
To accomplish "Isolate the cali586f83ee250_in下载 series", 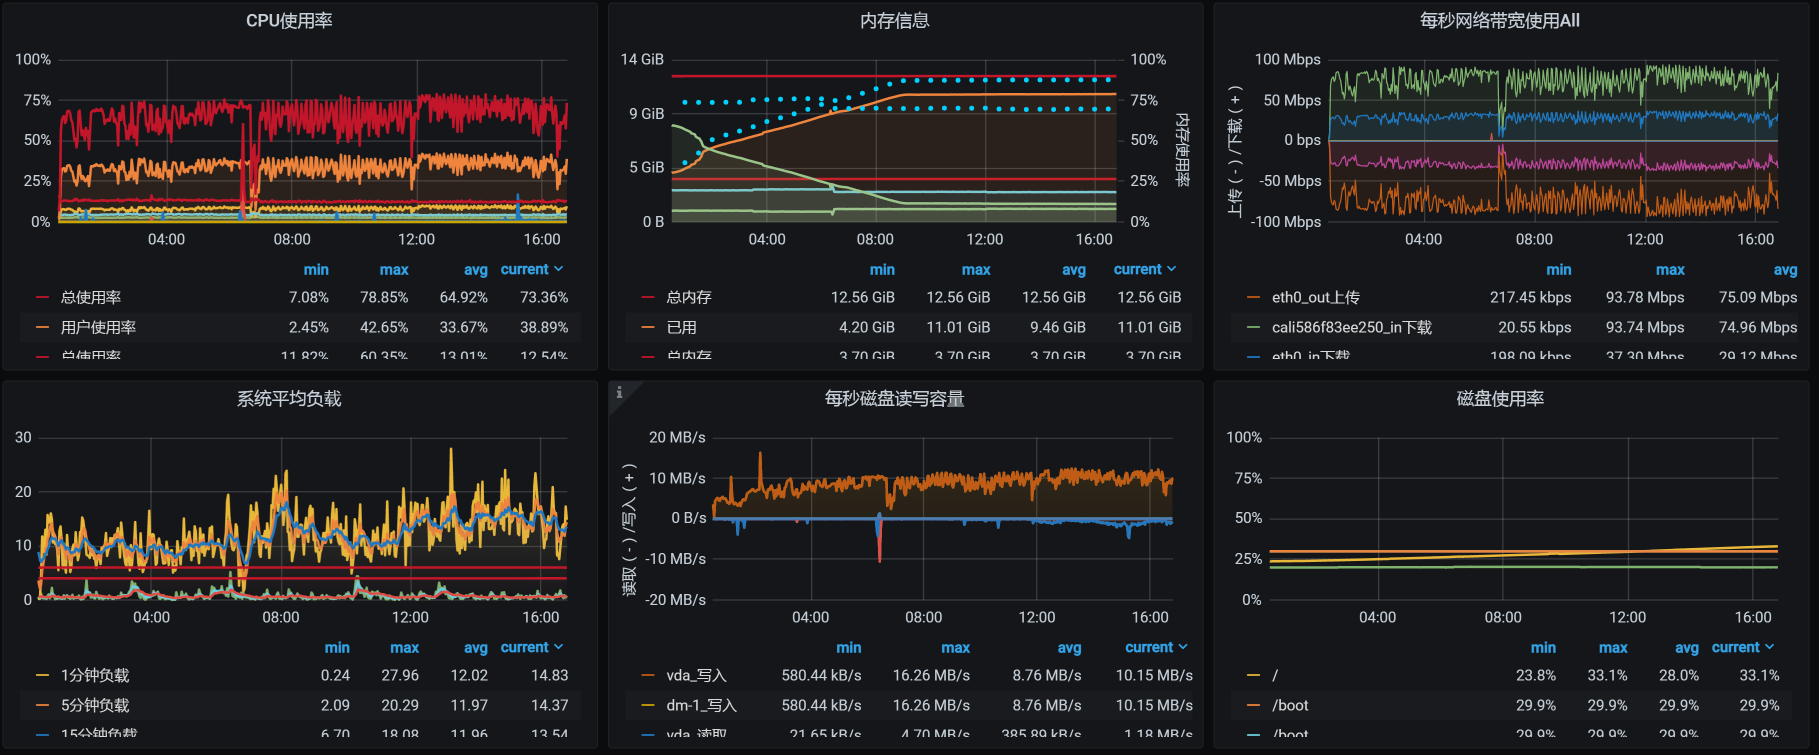I will click(x=1351, y=327).
